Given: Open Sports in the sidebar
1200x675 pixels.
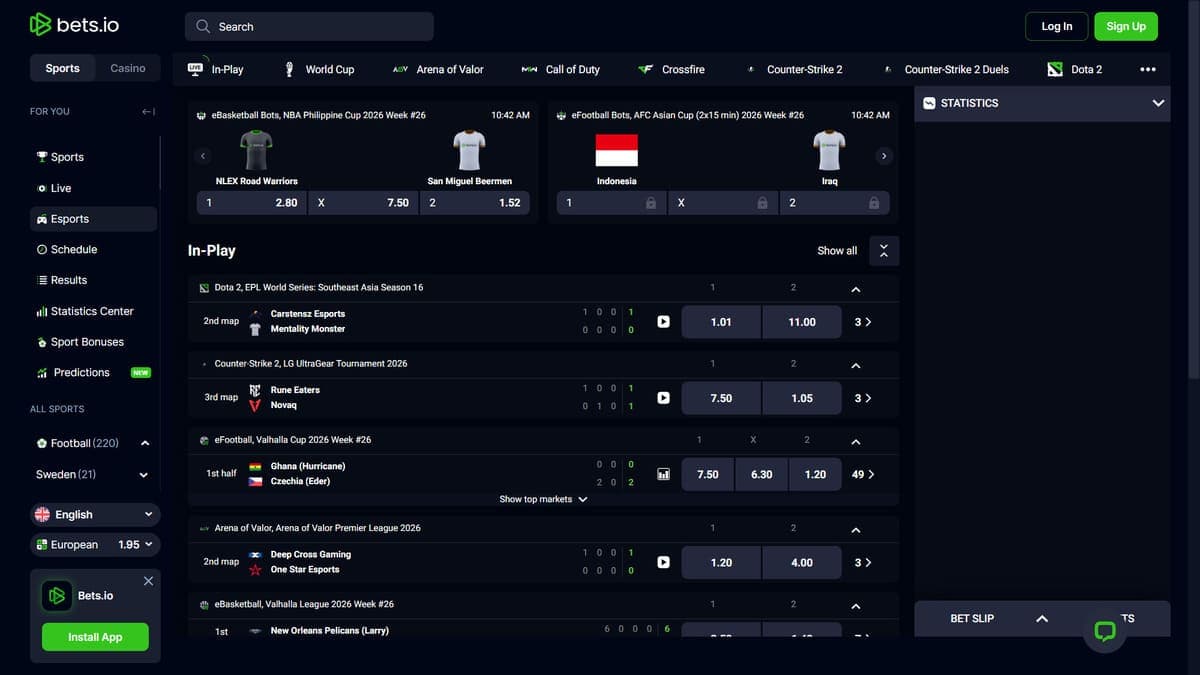Looking at the screenshot, I should pyautogui.click(x=93, y=157).
